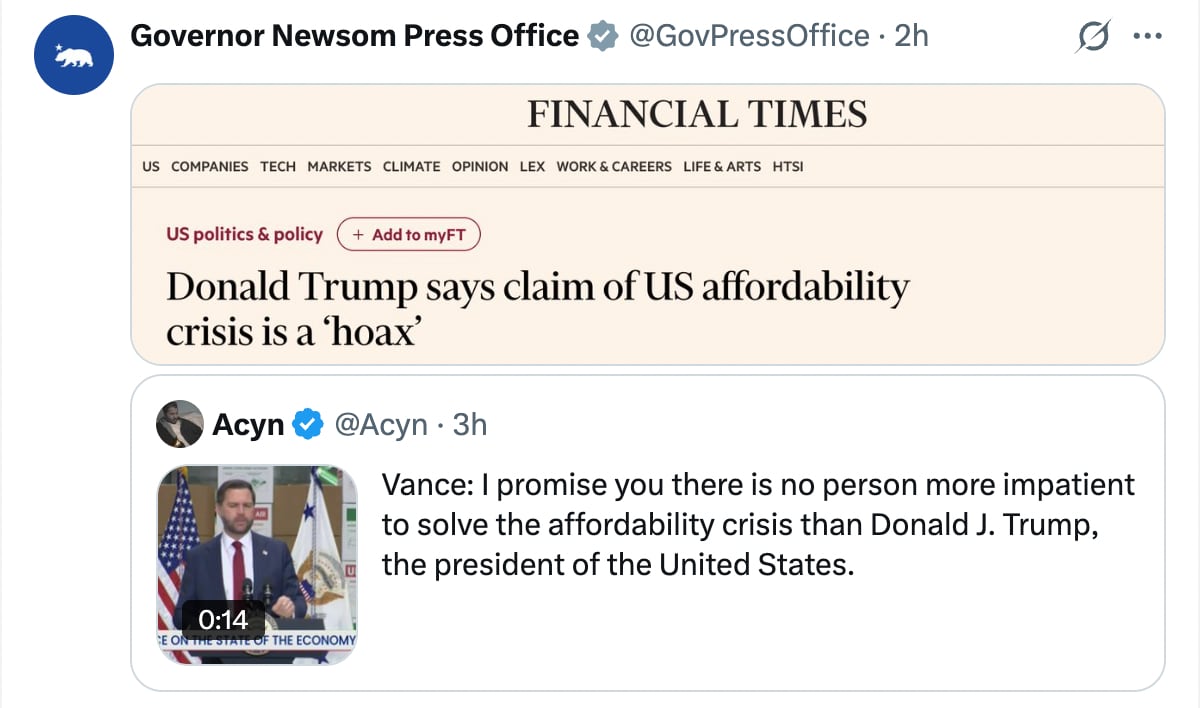This screenshot has height=708, width=1202.
Task: Open the CLIMATE section
Action: (x=411, y=167)
